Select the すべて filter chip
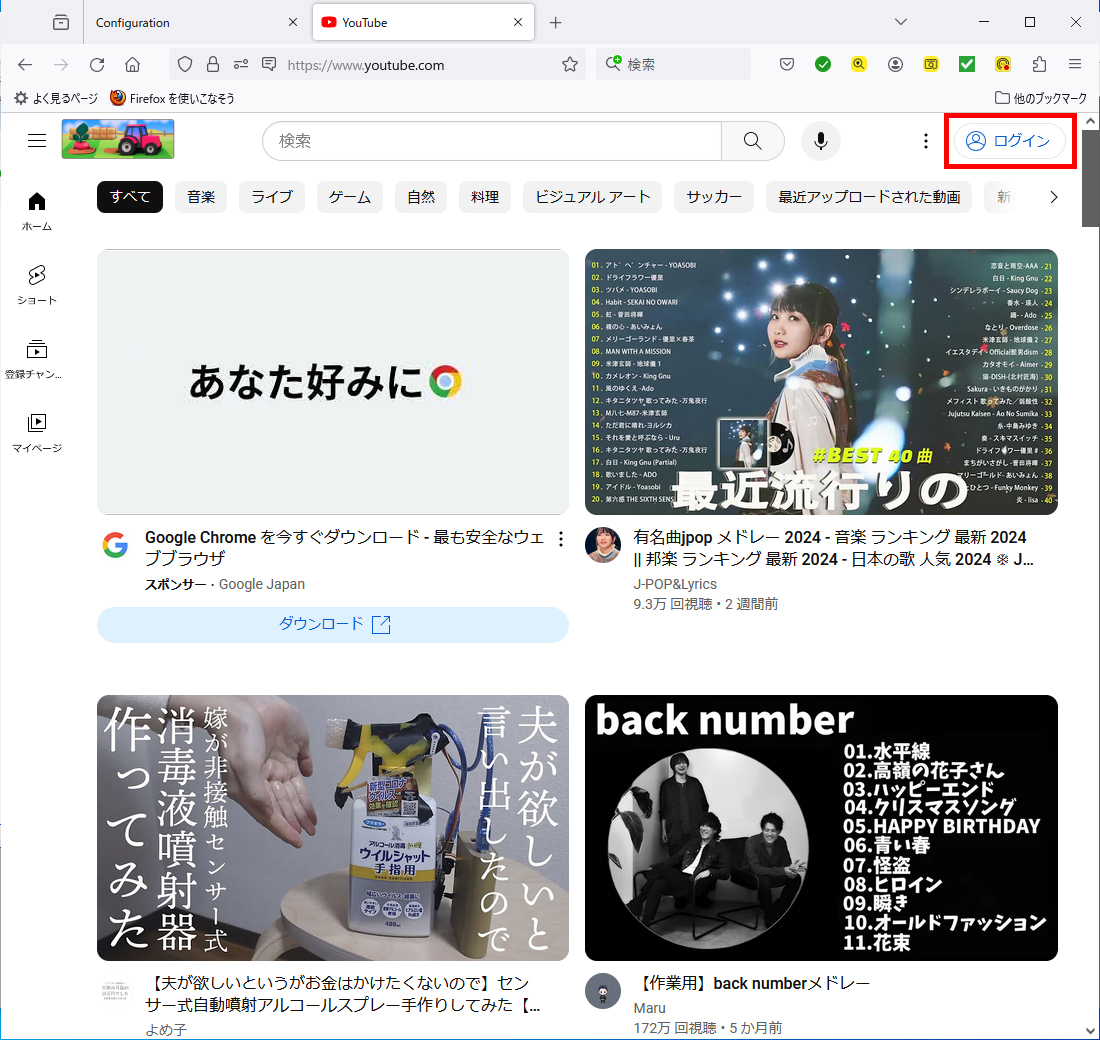 [130, 197]
